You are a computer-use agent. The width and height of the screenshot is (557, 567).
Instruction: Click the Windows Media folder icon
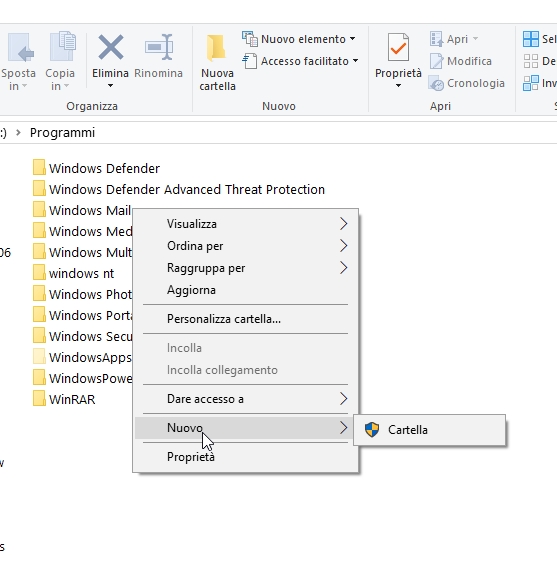(39, 231)
